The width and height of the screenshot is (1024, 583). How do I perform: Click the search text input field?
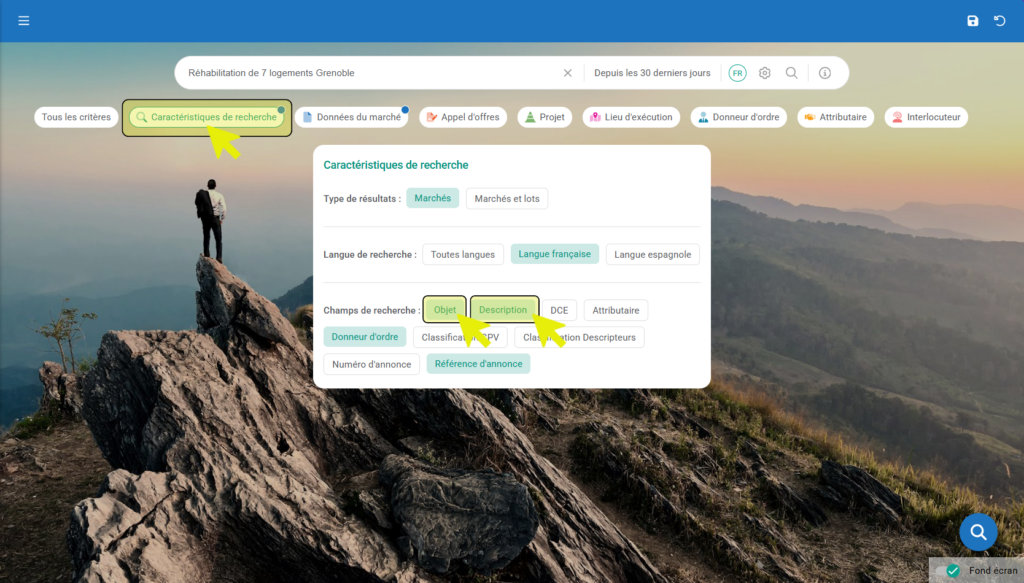coord(370,73)
